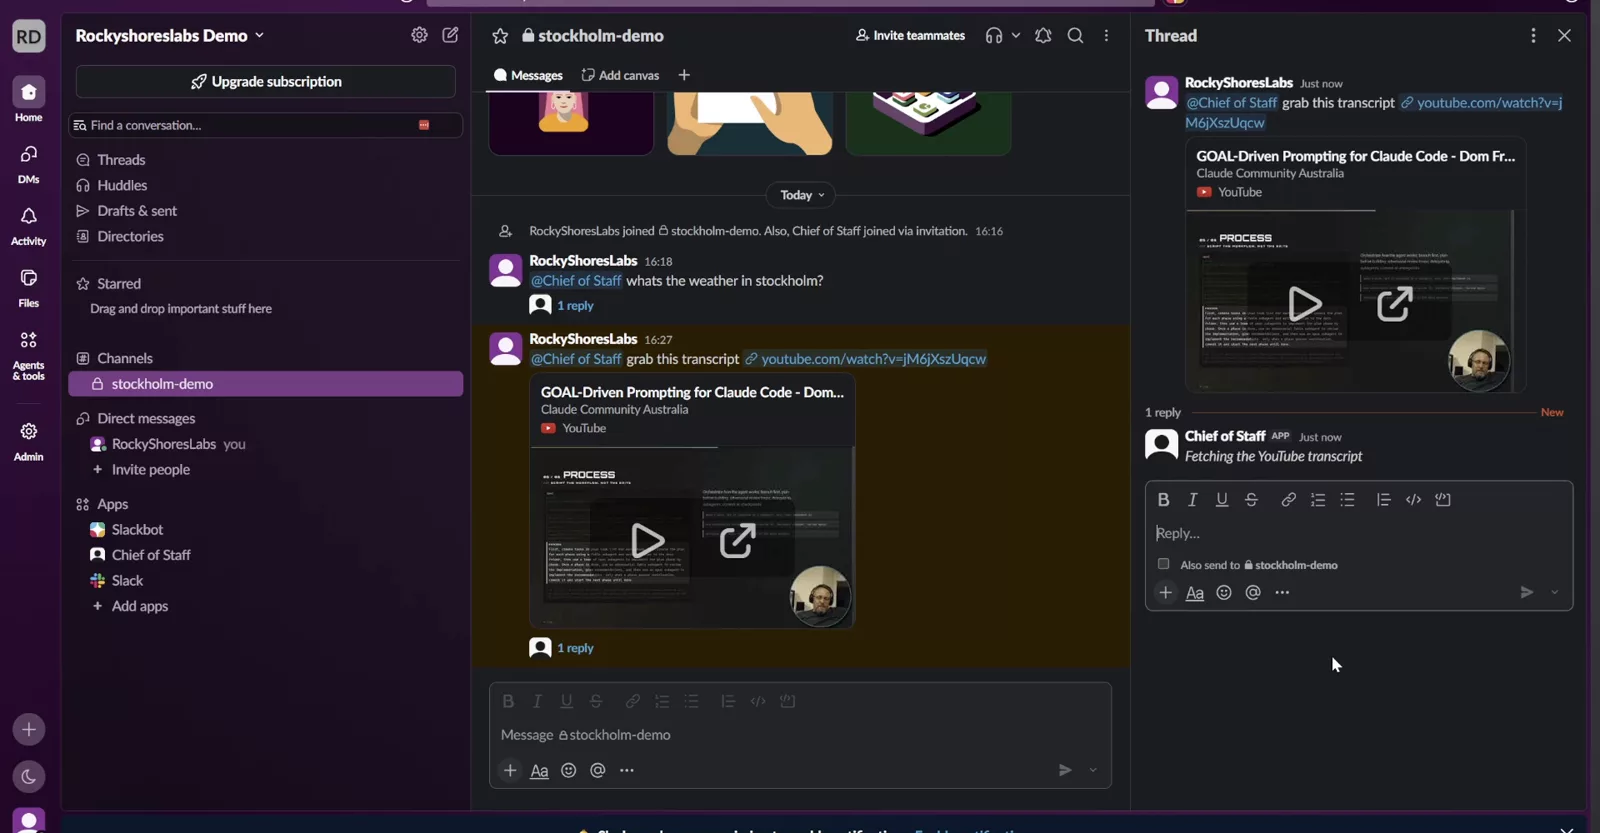Toggle text formatting in thread reply box
The height and width of the screenshot is (833, 1600).
tap(1194, 593)
